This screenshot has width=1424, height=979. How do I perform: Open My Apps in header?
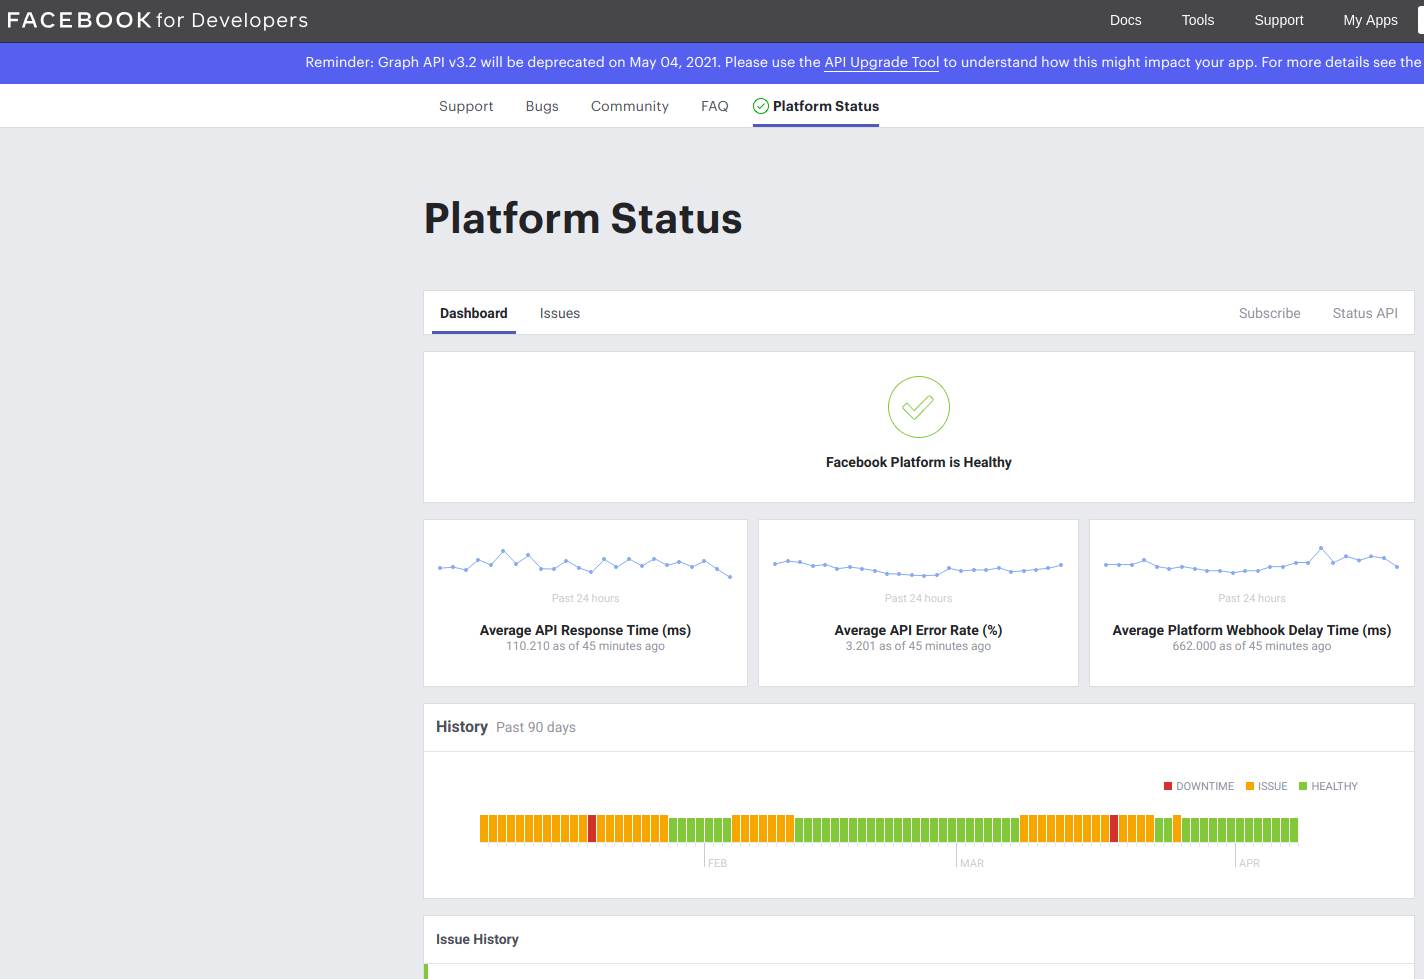click(1369, 20)
